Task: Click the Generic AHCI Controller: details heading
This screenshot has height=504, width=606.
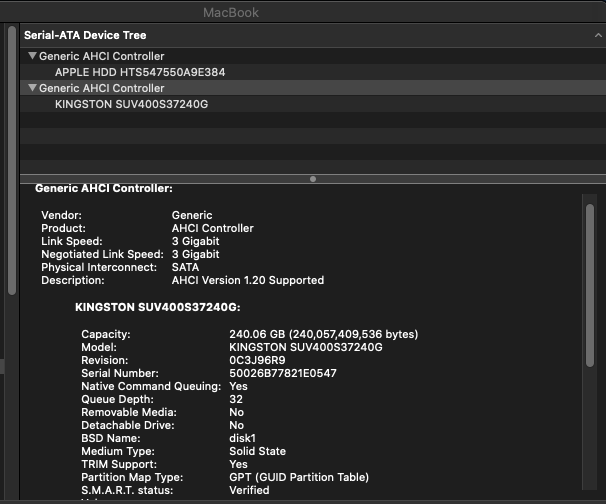Action: [104, 188]
